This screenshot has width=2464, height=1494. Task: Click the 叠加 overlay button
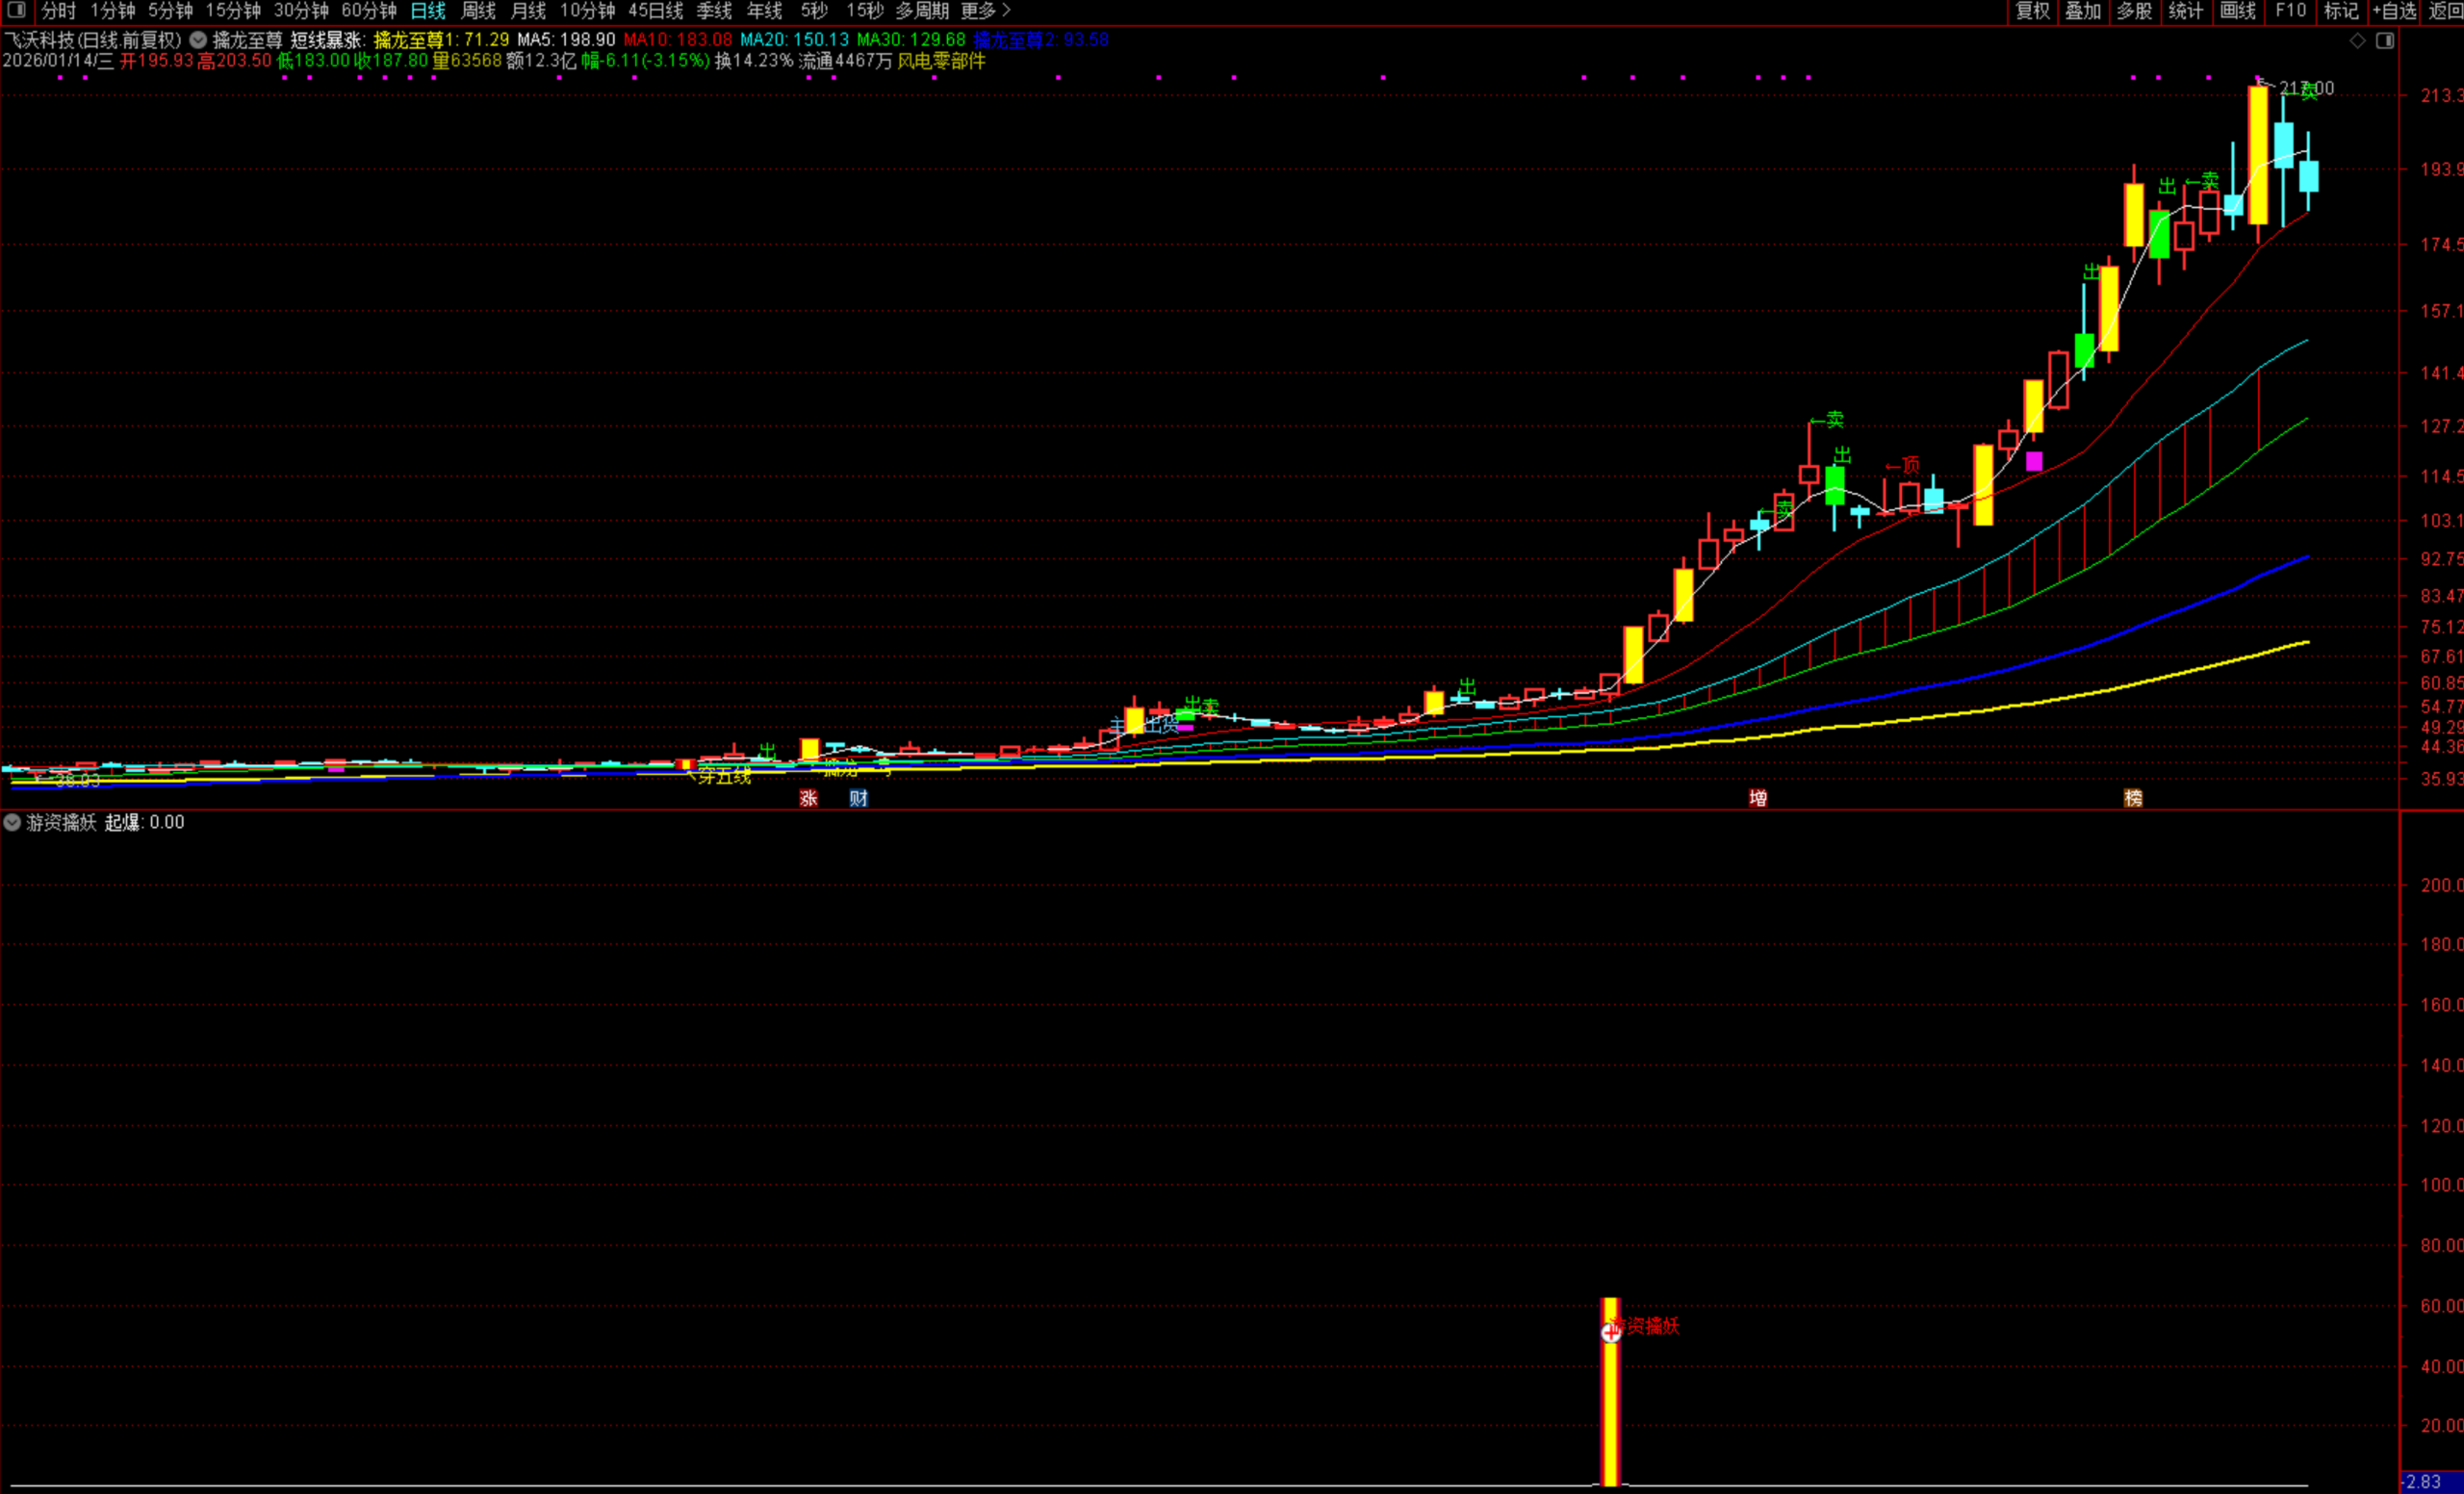pyautogui.click(x=2083, y=10)
